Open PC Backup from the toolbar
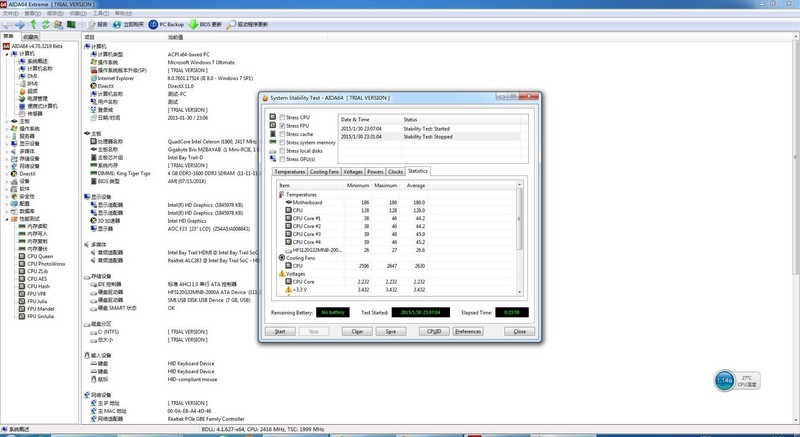This screenshot has height=437, width=800. 166,24
